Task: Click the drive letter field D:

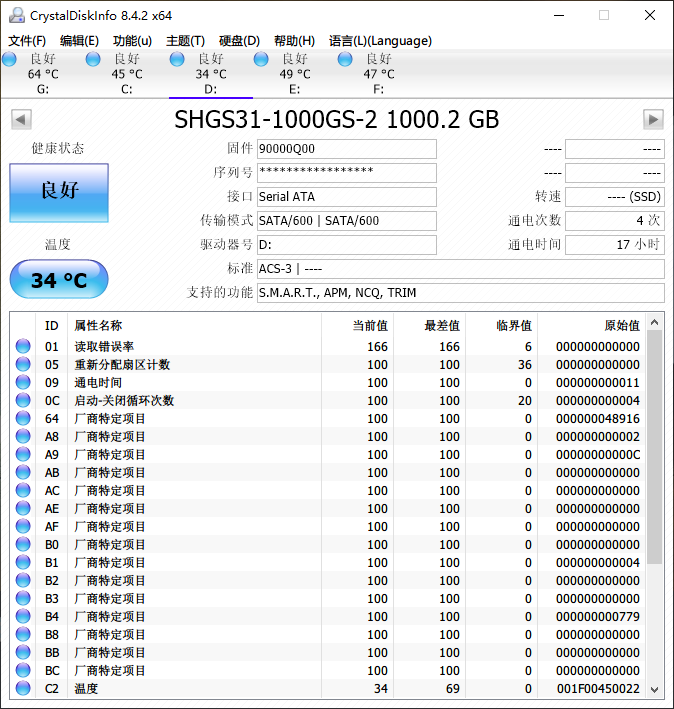Action: click(347, 245)
